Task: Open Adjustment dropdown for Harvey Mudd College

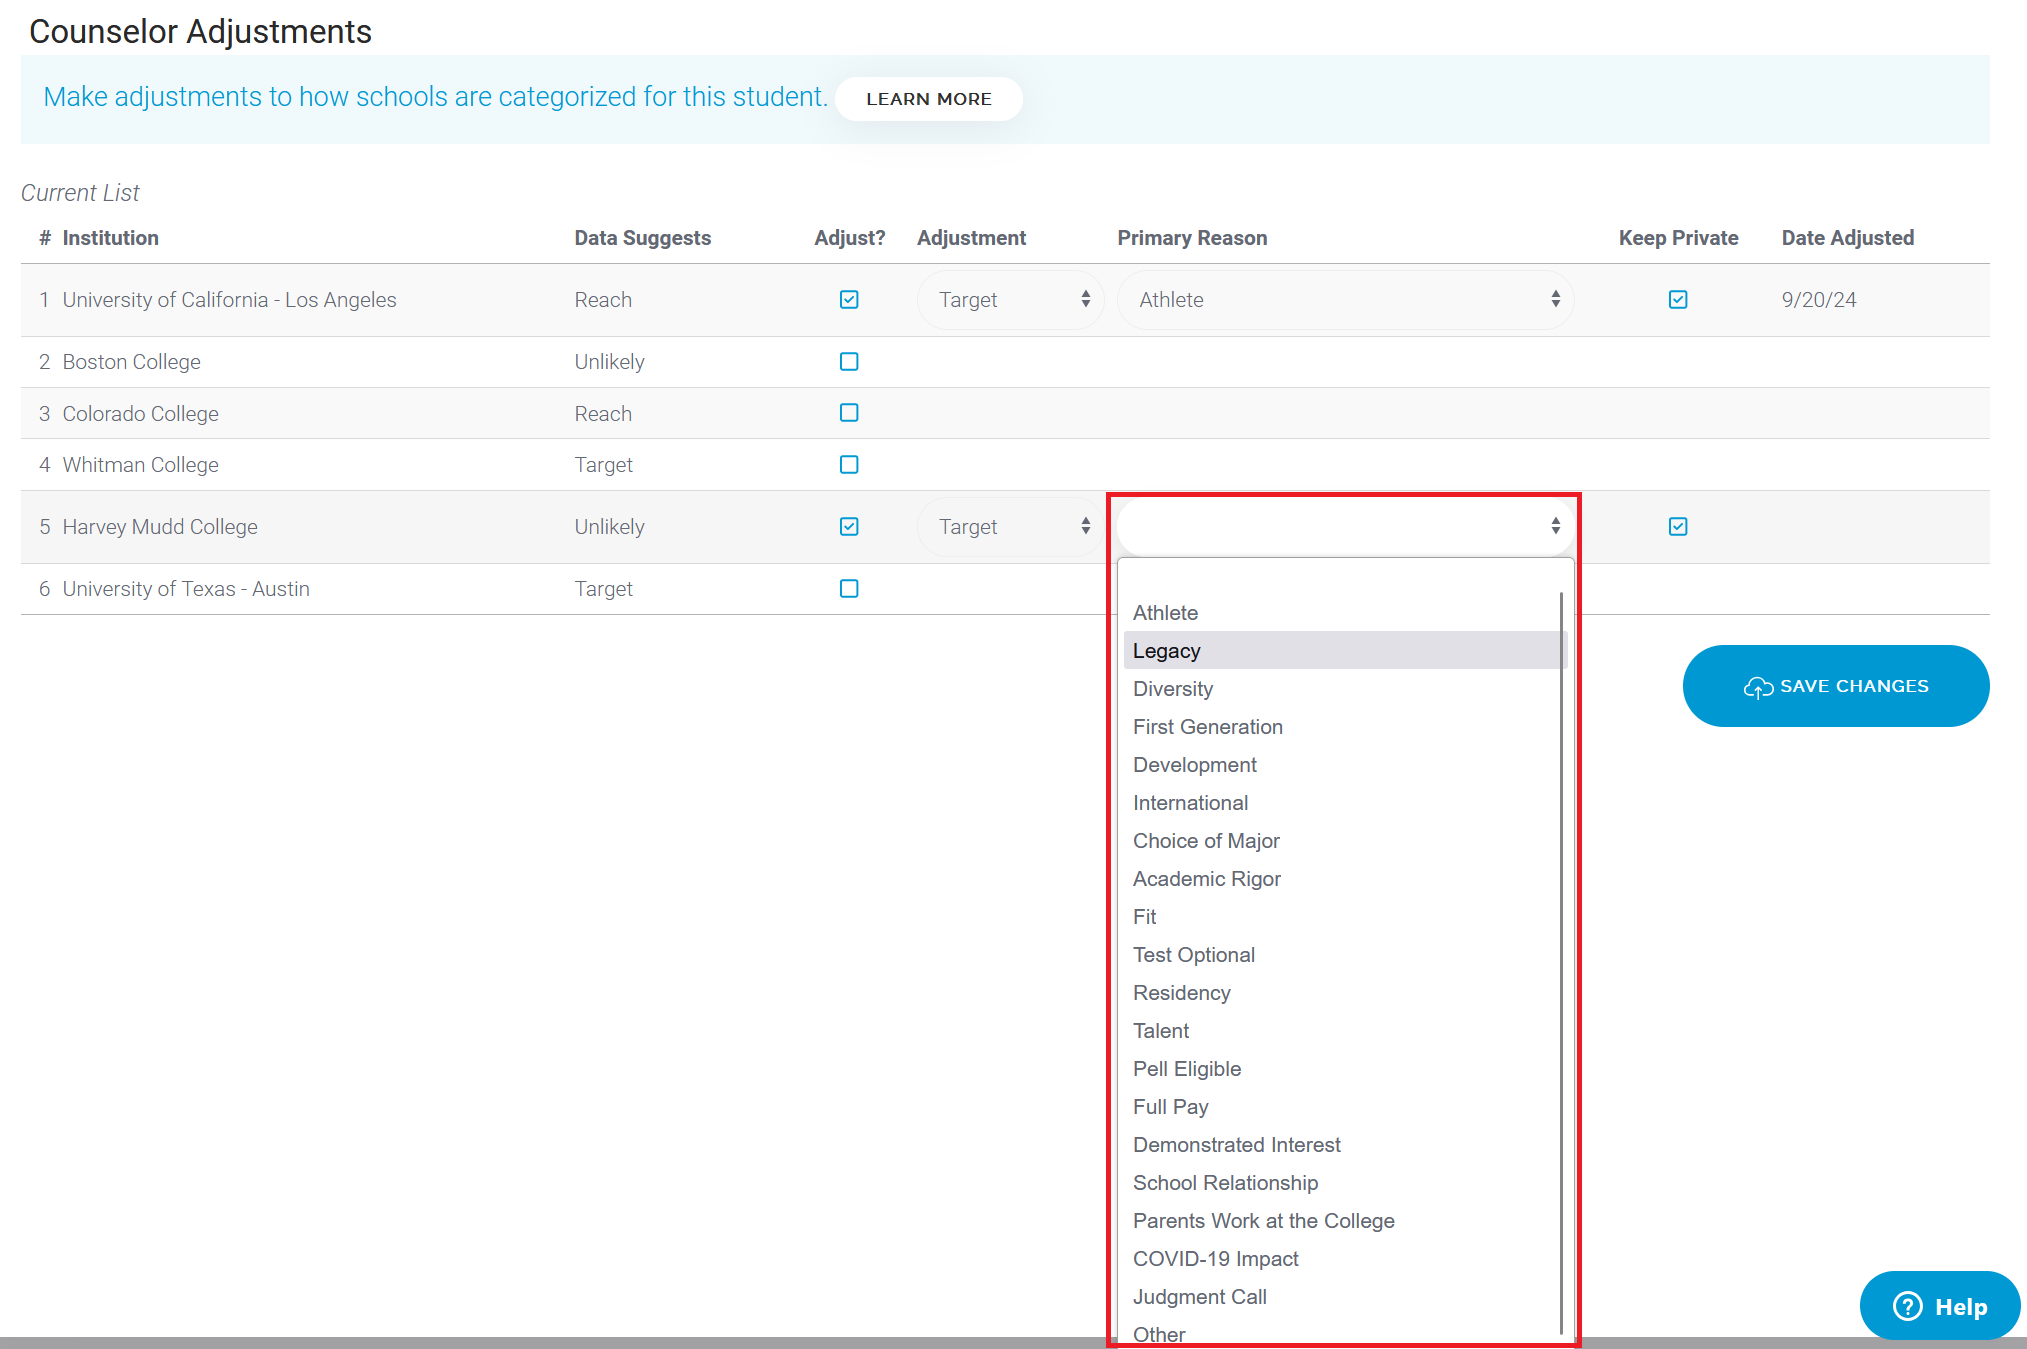Action: (1010, 527)
